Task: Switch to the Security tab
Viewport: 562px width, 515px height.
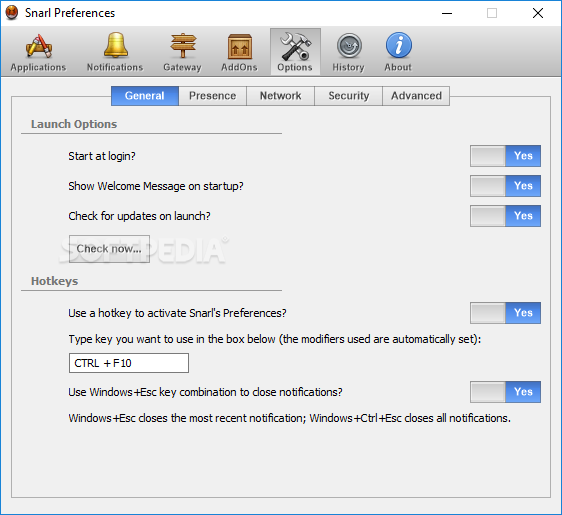Action: (349, 96)
